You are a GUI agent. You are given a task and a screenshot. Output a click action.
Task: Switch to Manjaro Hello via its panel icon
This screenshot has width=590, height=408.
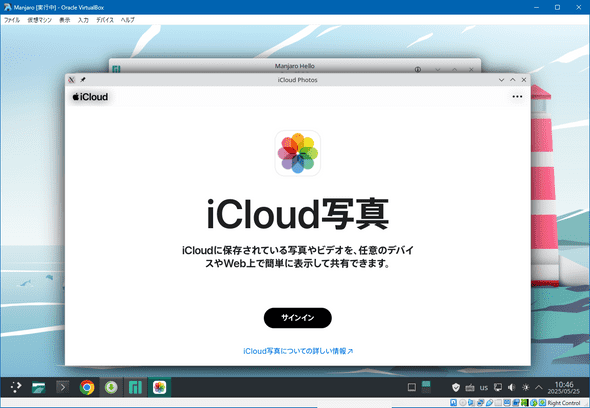(135, 387)
